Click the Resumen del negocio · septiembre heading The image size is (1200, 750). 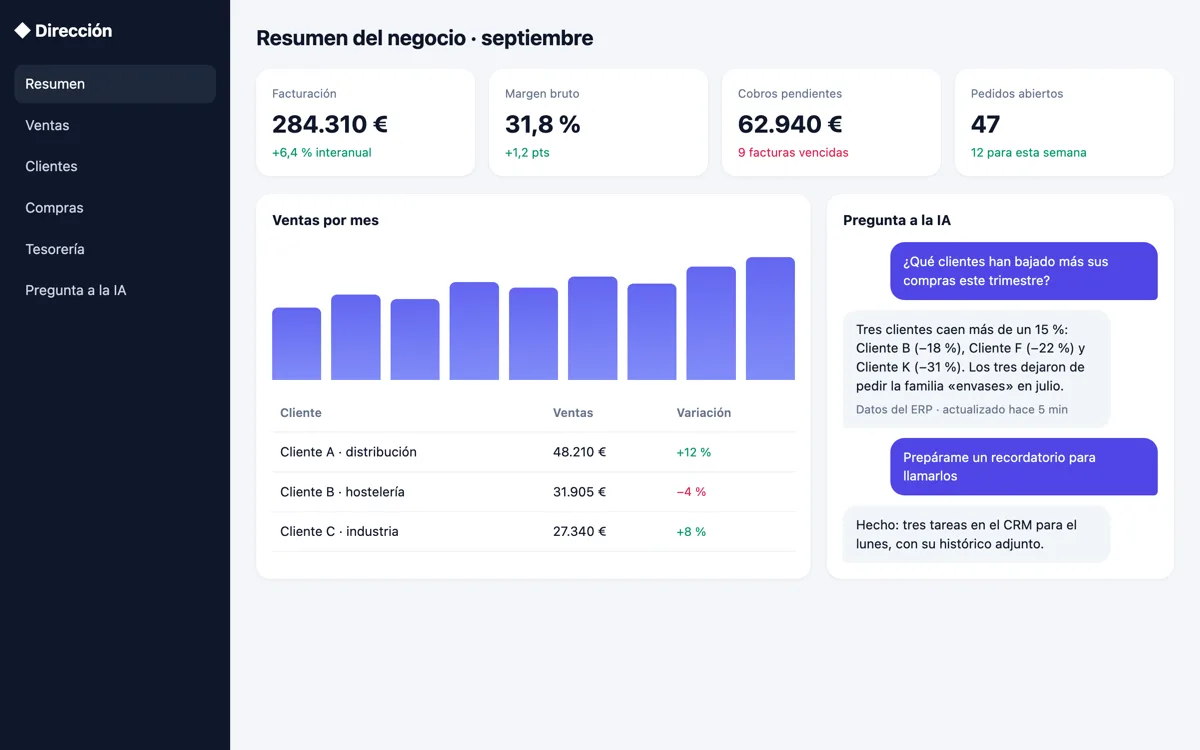click(425, 38)
